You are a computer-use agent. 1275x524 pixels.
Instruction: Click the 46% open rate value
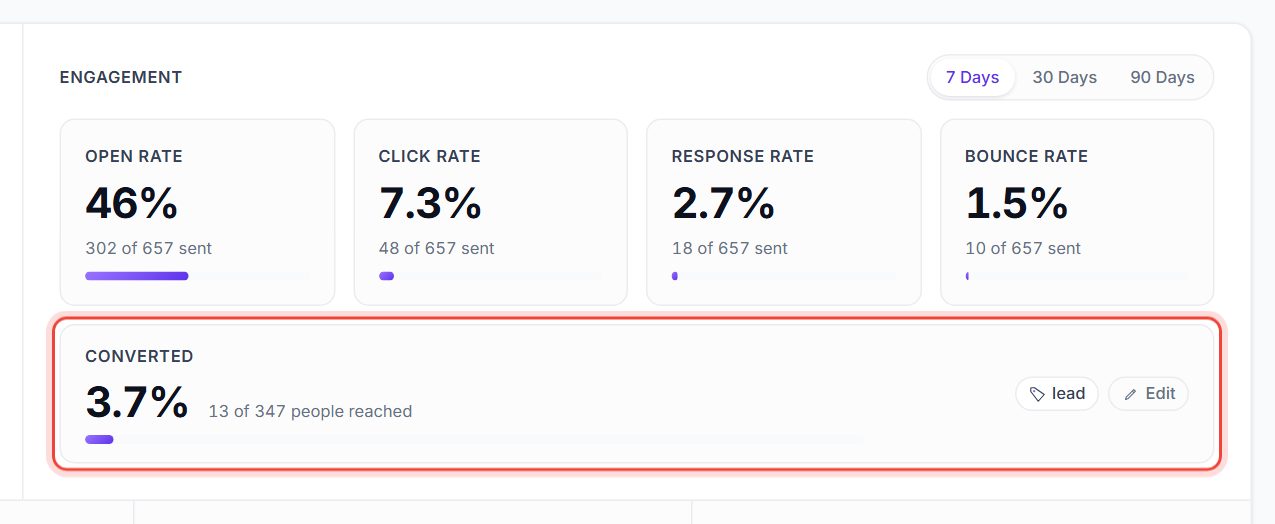pos(132,204)
